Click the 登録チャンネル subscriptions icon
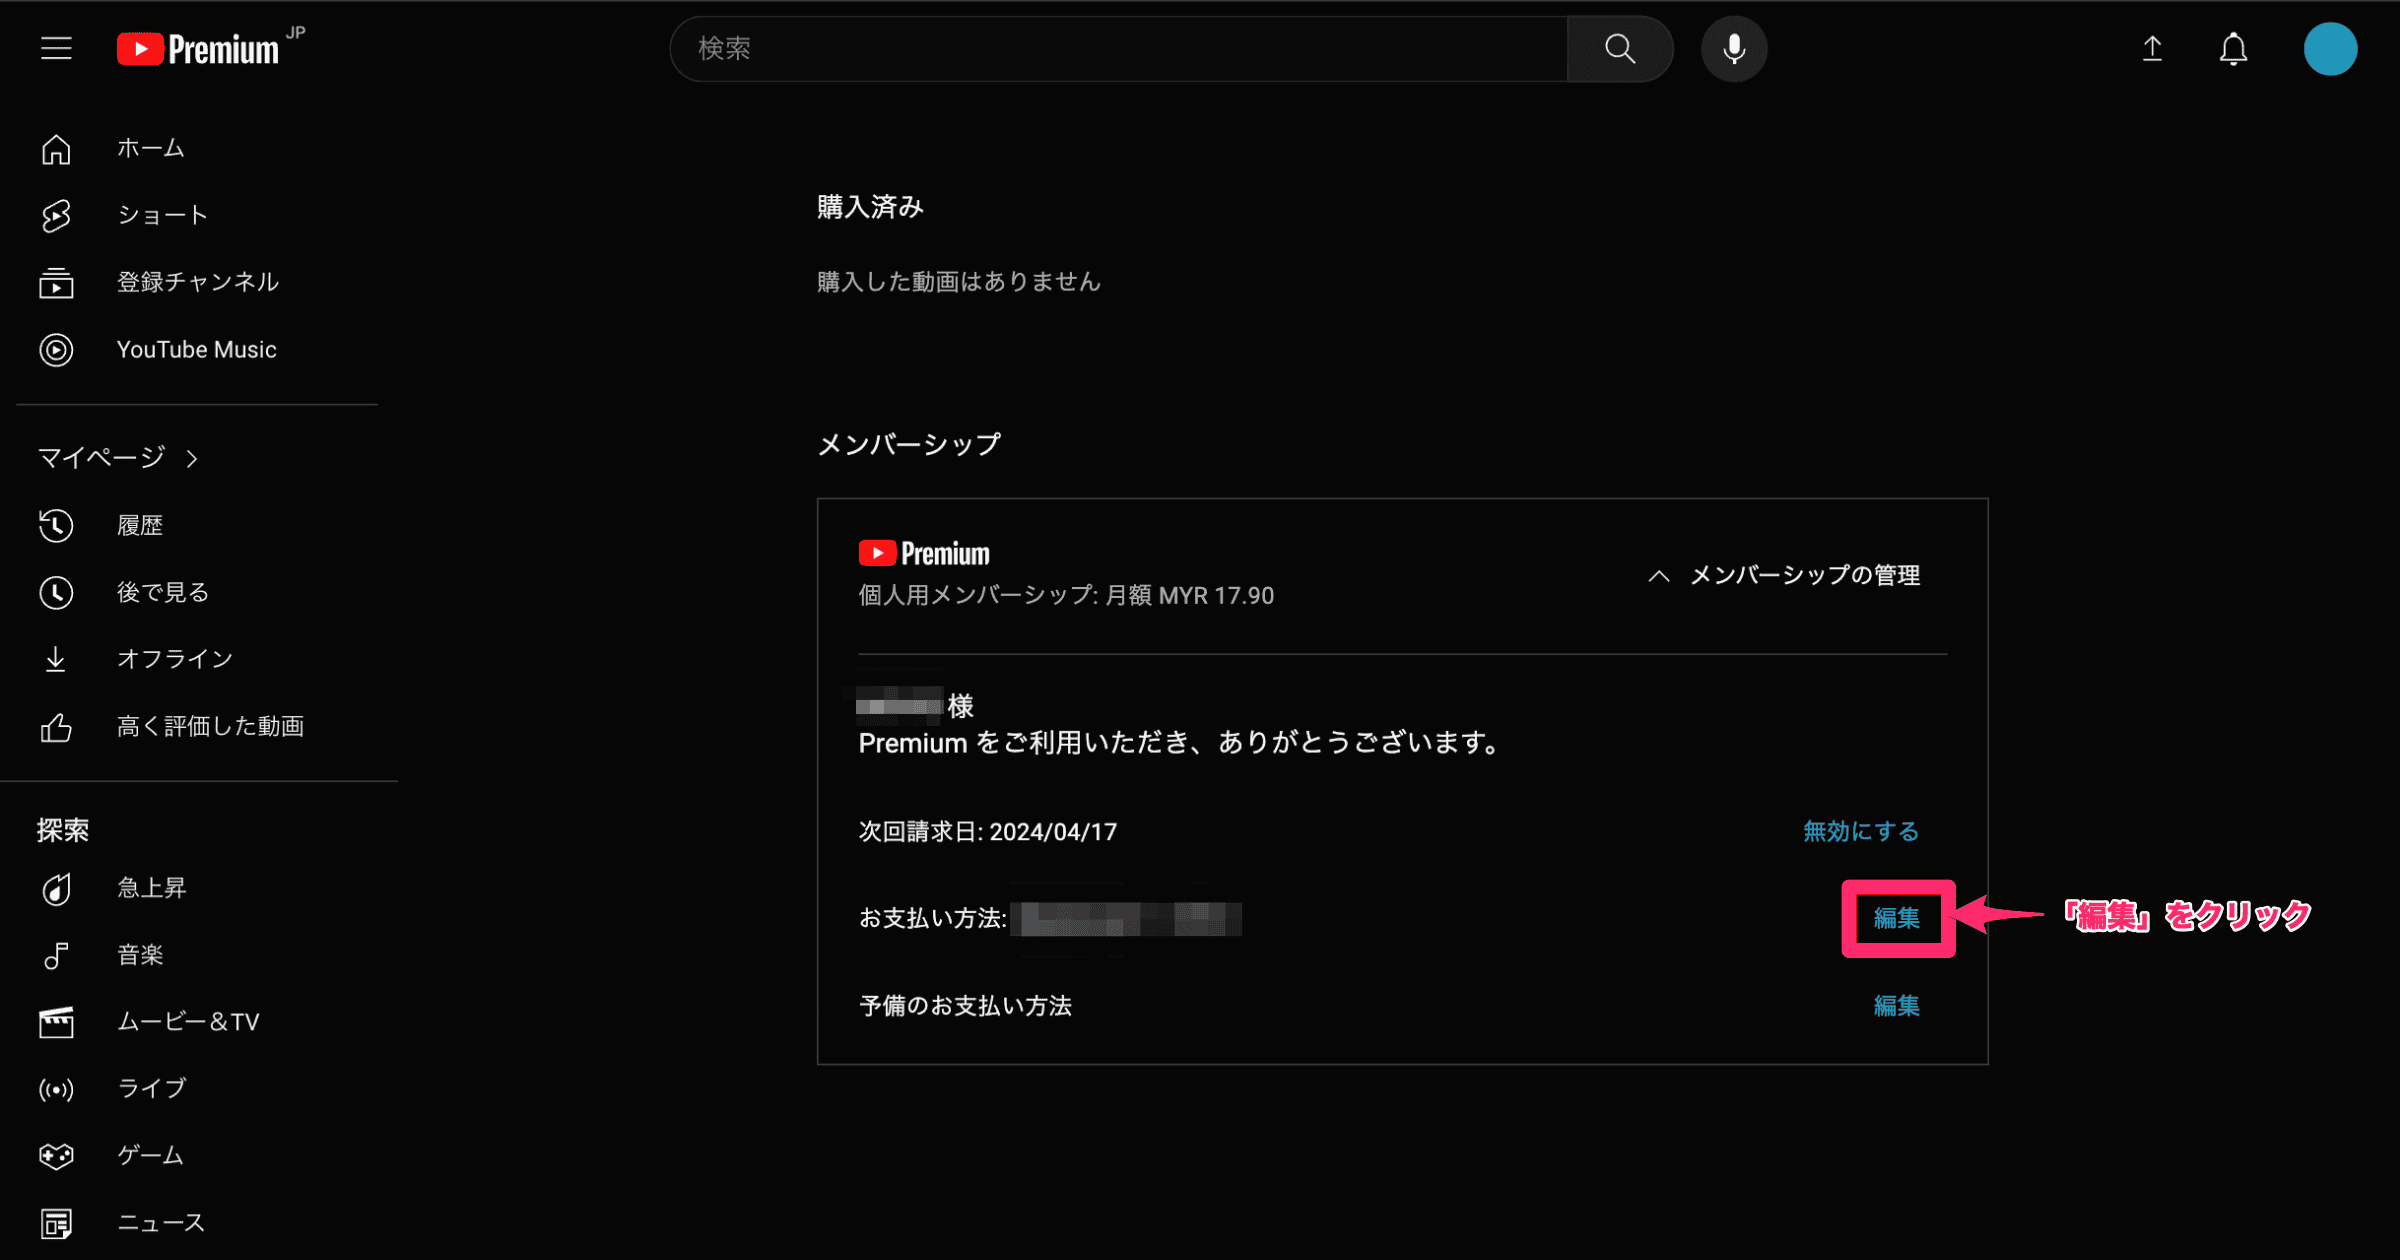2400x1260 pixels. pos(56,283)
